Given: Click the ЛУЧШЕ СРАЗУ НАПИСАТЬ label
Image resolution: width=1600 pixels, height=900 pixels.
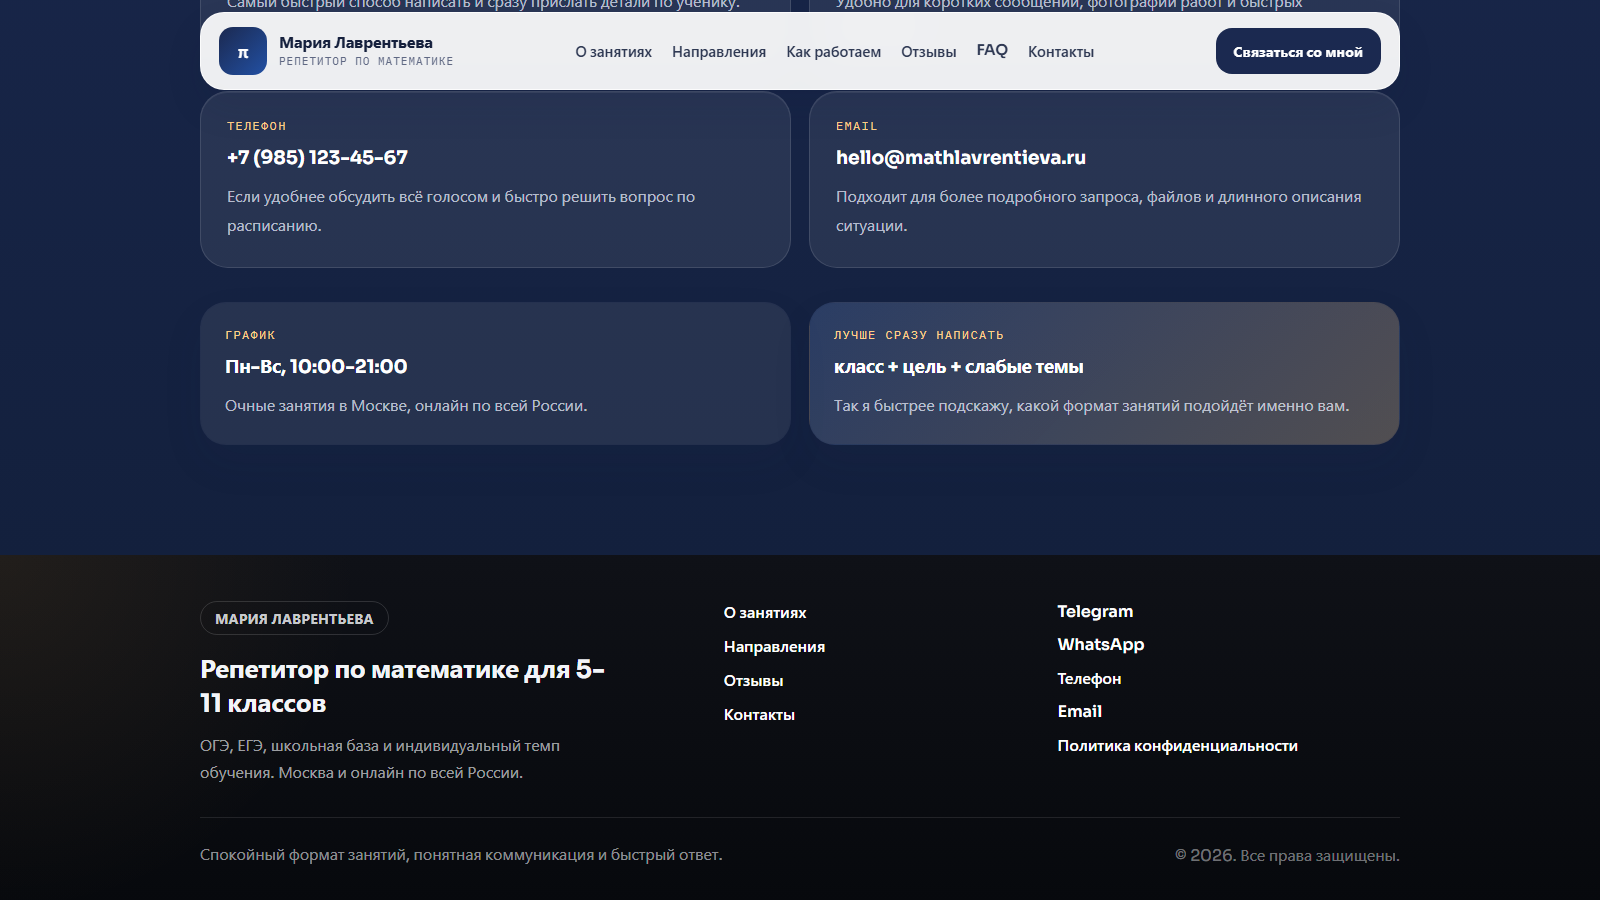Looking at the screenshot, I should tap(919, 335).
